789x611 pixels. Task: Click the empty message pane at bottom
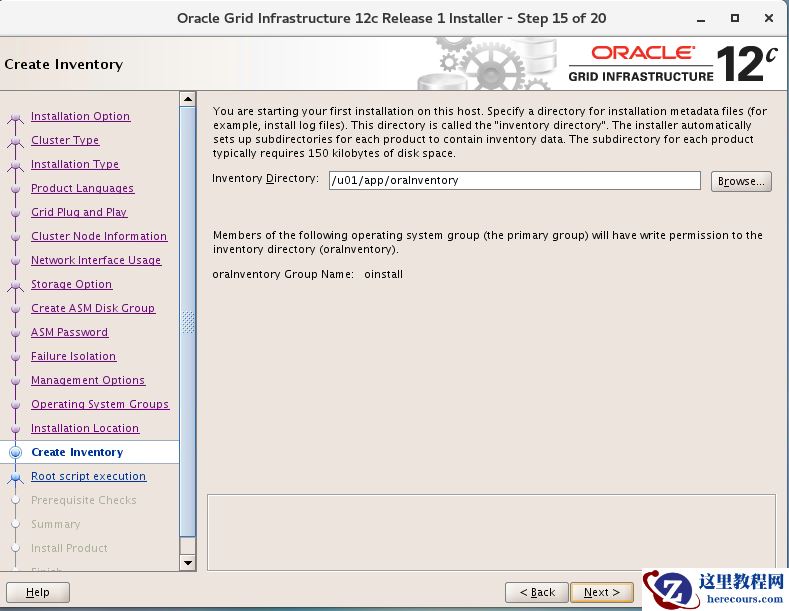(x=491, y=532)
